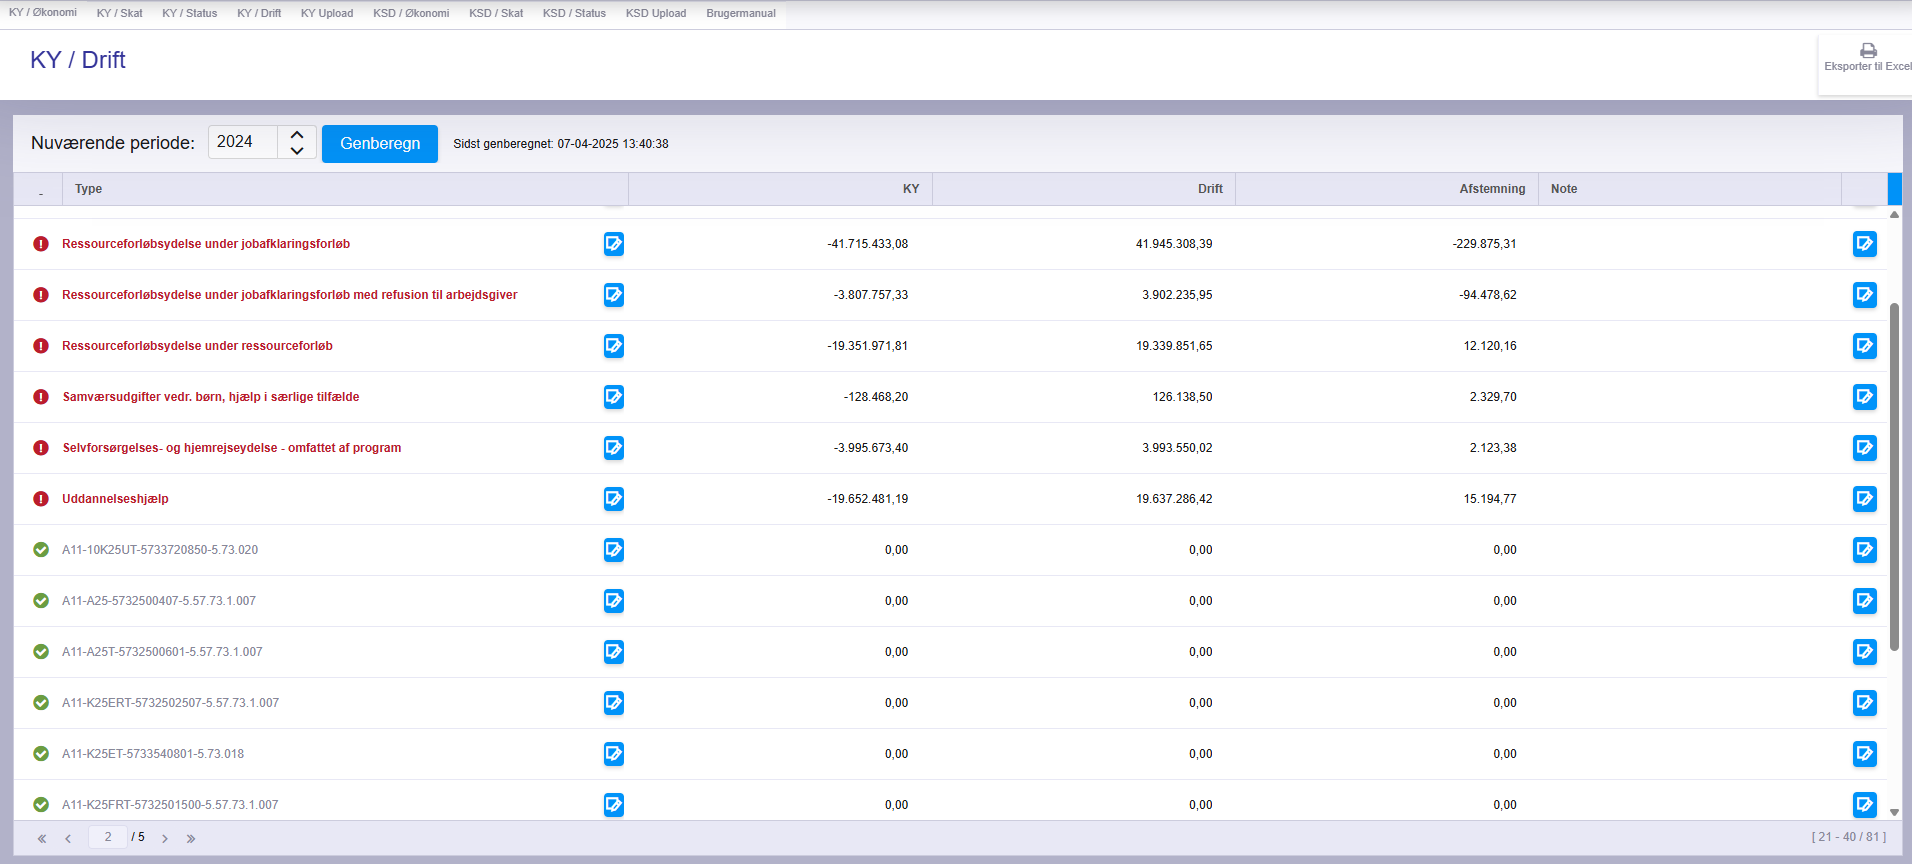This screenshot has height=864, width=1912.
Task: Open the KSD / Økonomi tab
Action: pos(411,13)
